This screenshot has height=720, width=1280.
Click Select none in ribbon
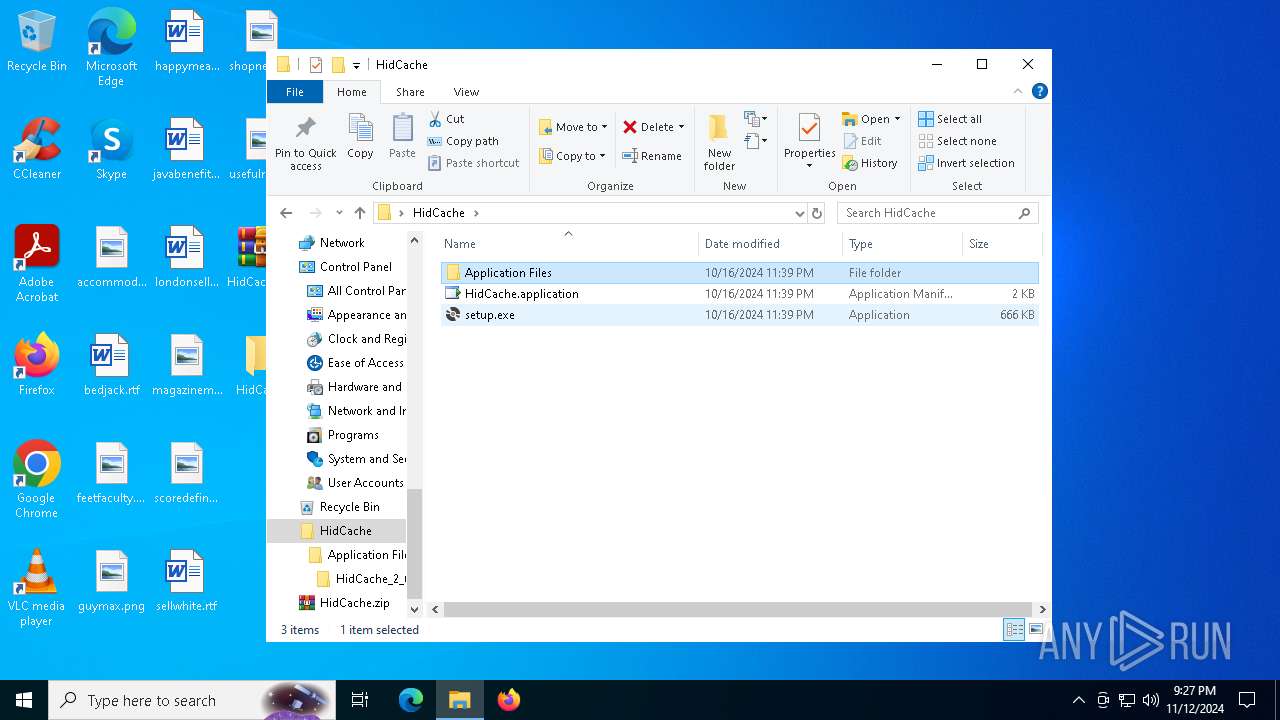pos(957,141)
